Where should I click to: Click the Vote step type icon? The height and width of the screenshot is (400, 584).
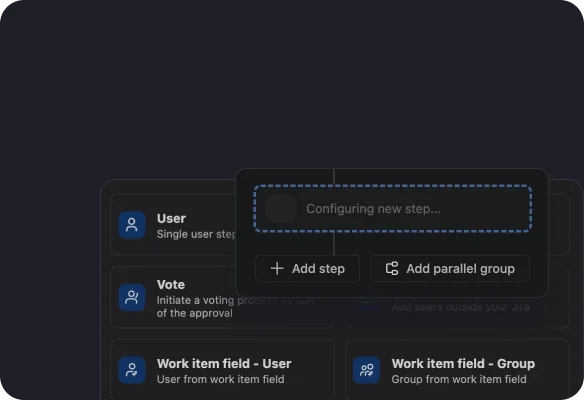coord(131,297)
